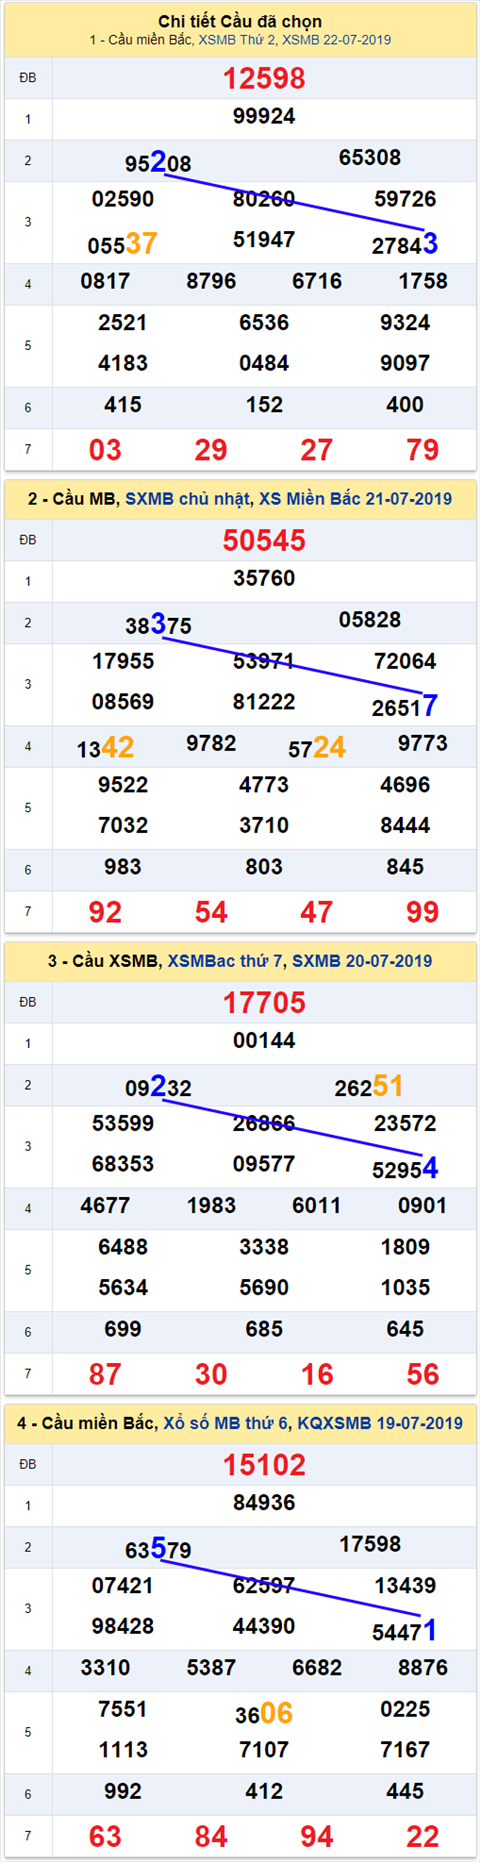Click number 26517 with blue digit
The width and height of the screenshot is (480, 1862).
click(x=405, y=705)
